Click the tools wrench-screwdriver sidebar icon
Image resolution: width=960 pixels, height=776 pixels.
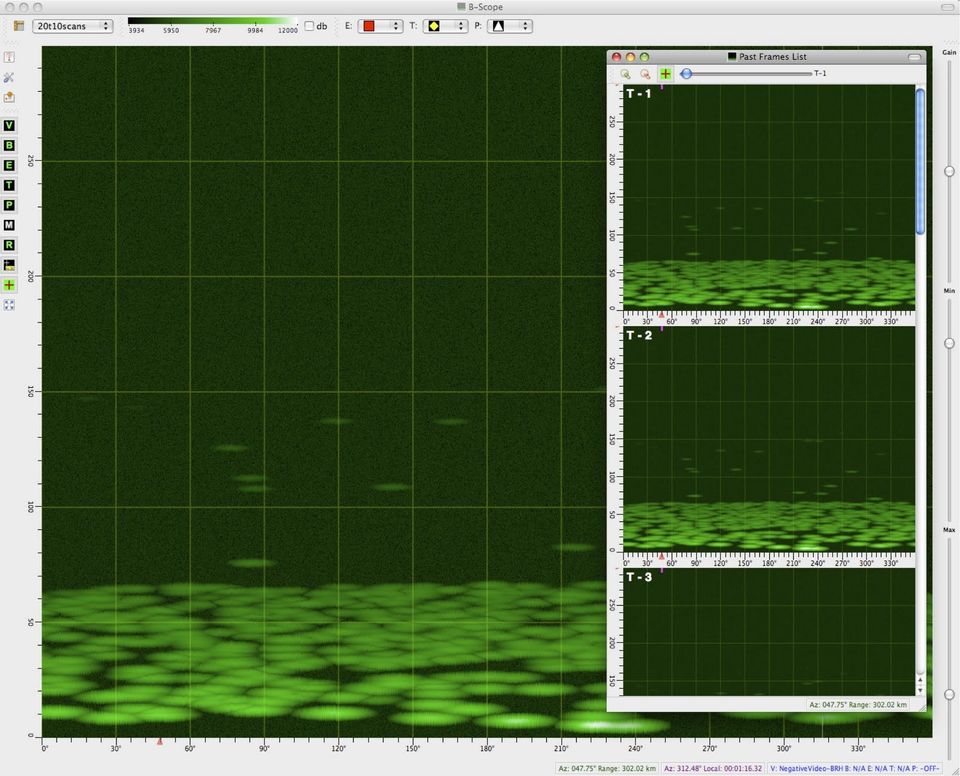point(8,77)
